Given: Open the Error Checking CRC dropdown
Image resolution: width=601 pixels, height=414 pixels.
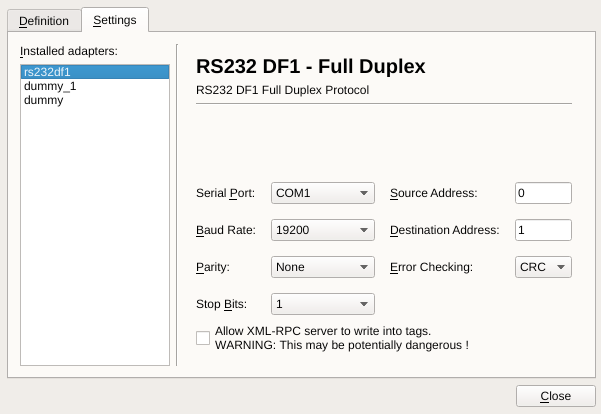Looking at the screenshot, I should pos(543,267).
